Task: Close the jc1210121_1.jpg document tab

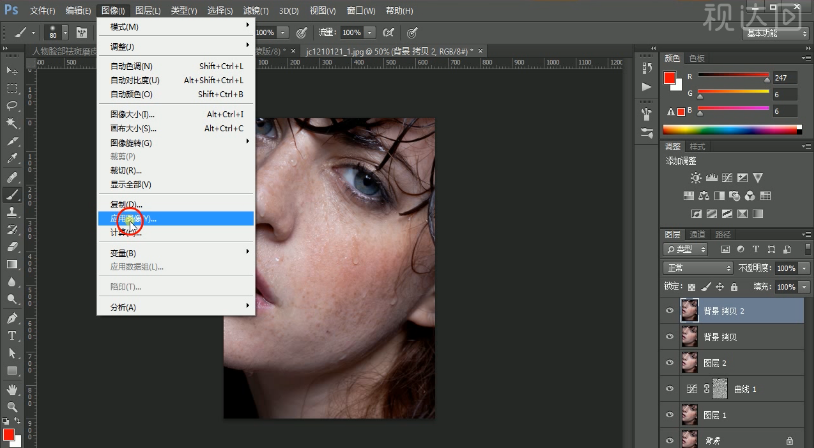Action: coord(480,51)
